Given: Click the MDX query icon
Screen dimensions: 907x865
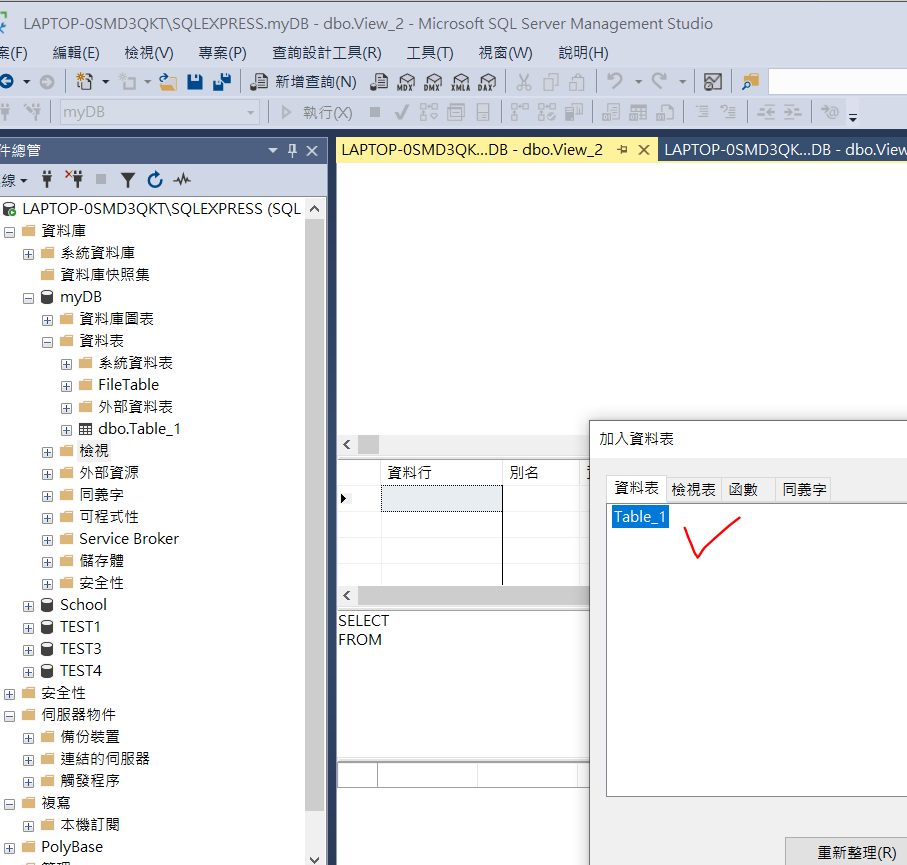Looking at the screenshot, I should (x=406, y=82).
